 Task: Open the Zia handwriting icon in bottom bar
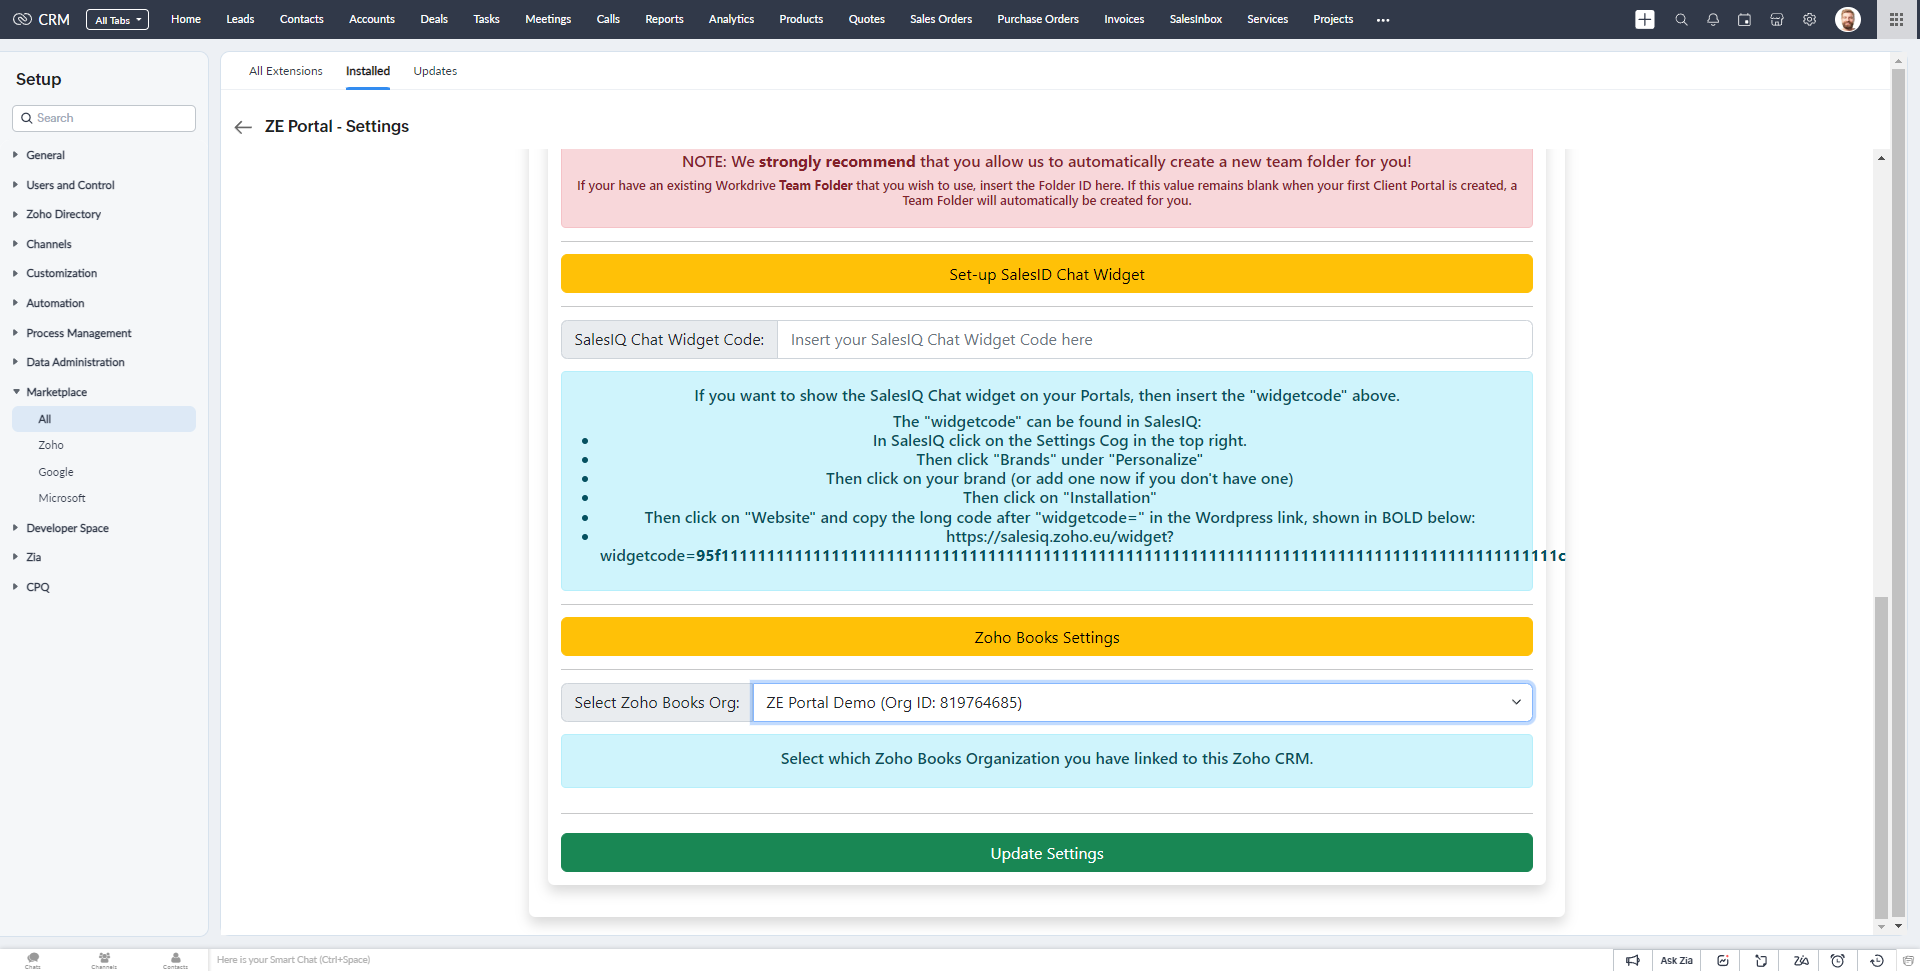1801,960
